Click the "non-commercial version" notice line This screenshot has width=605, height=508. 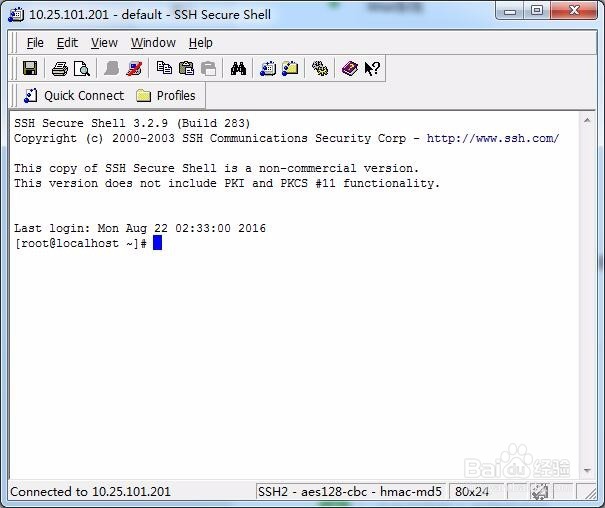tap(216, 168)
